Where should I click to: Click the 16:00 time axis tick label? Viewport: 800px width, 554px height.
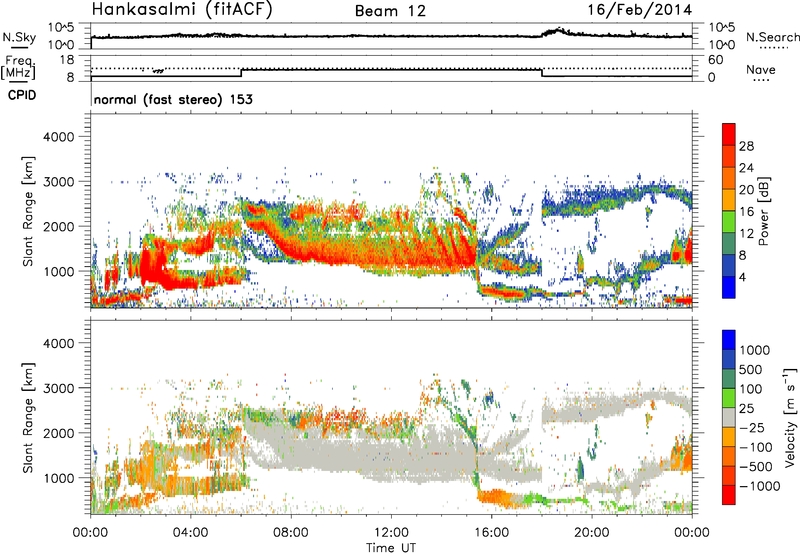coord(491,533)
